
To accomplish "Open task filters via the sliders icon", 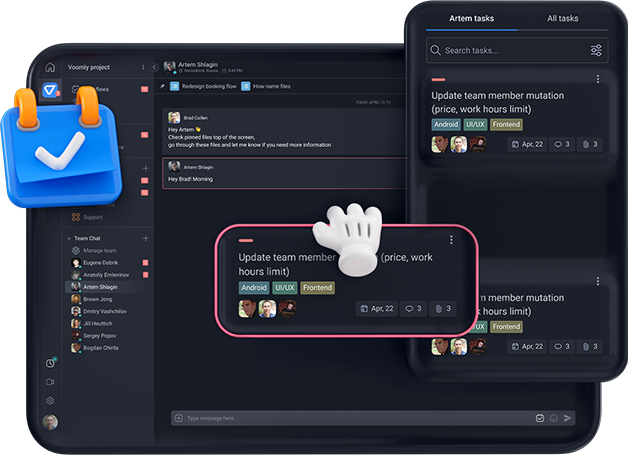I will (x=596, y=50).
